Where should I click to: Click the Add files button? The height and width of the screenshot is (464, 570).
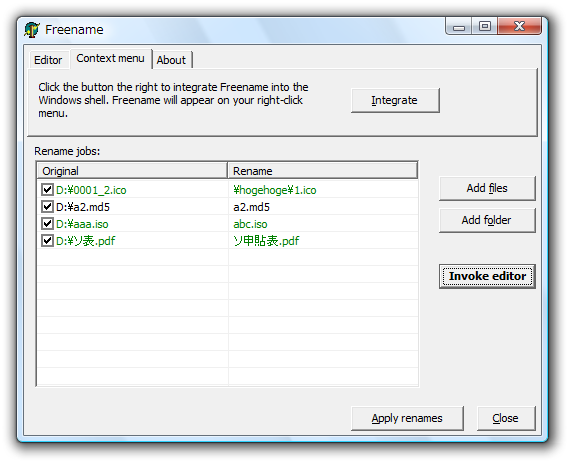coord(487,188)
